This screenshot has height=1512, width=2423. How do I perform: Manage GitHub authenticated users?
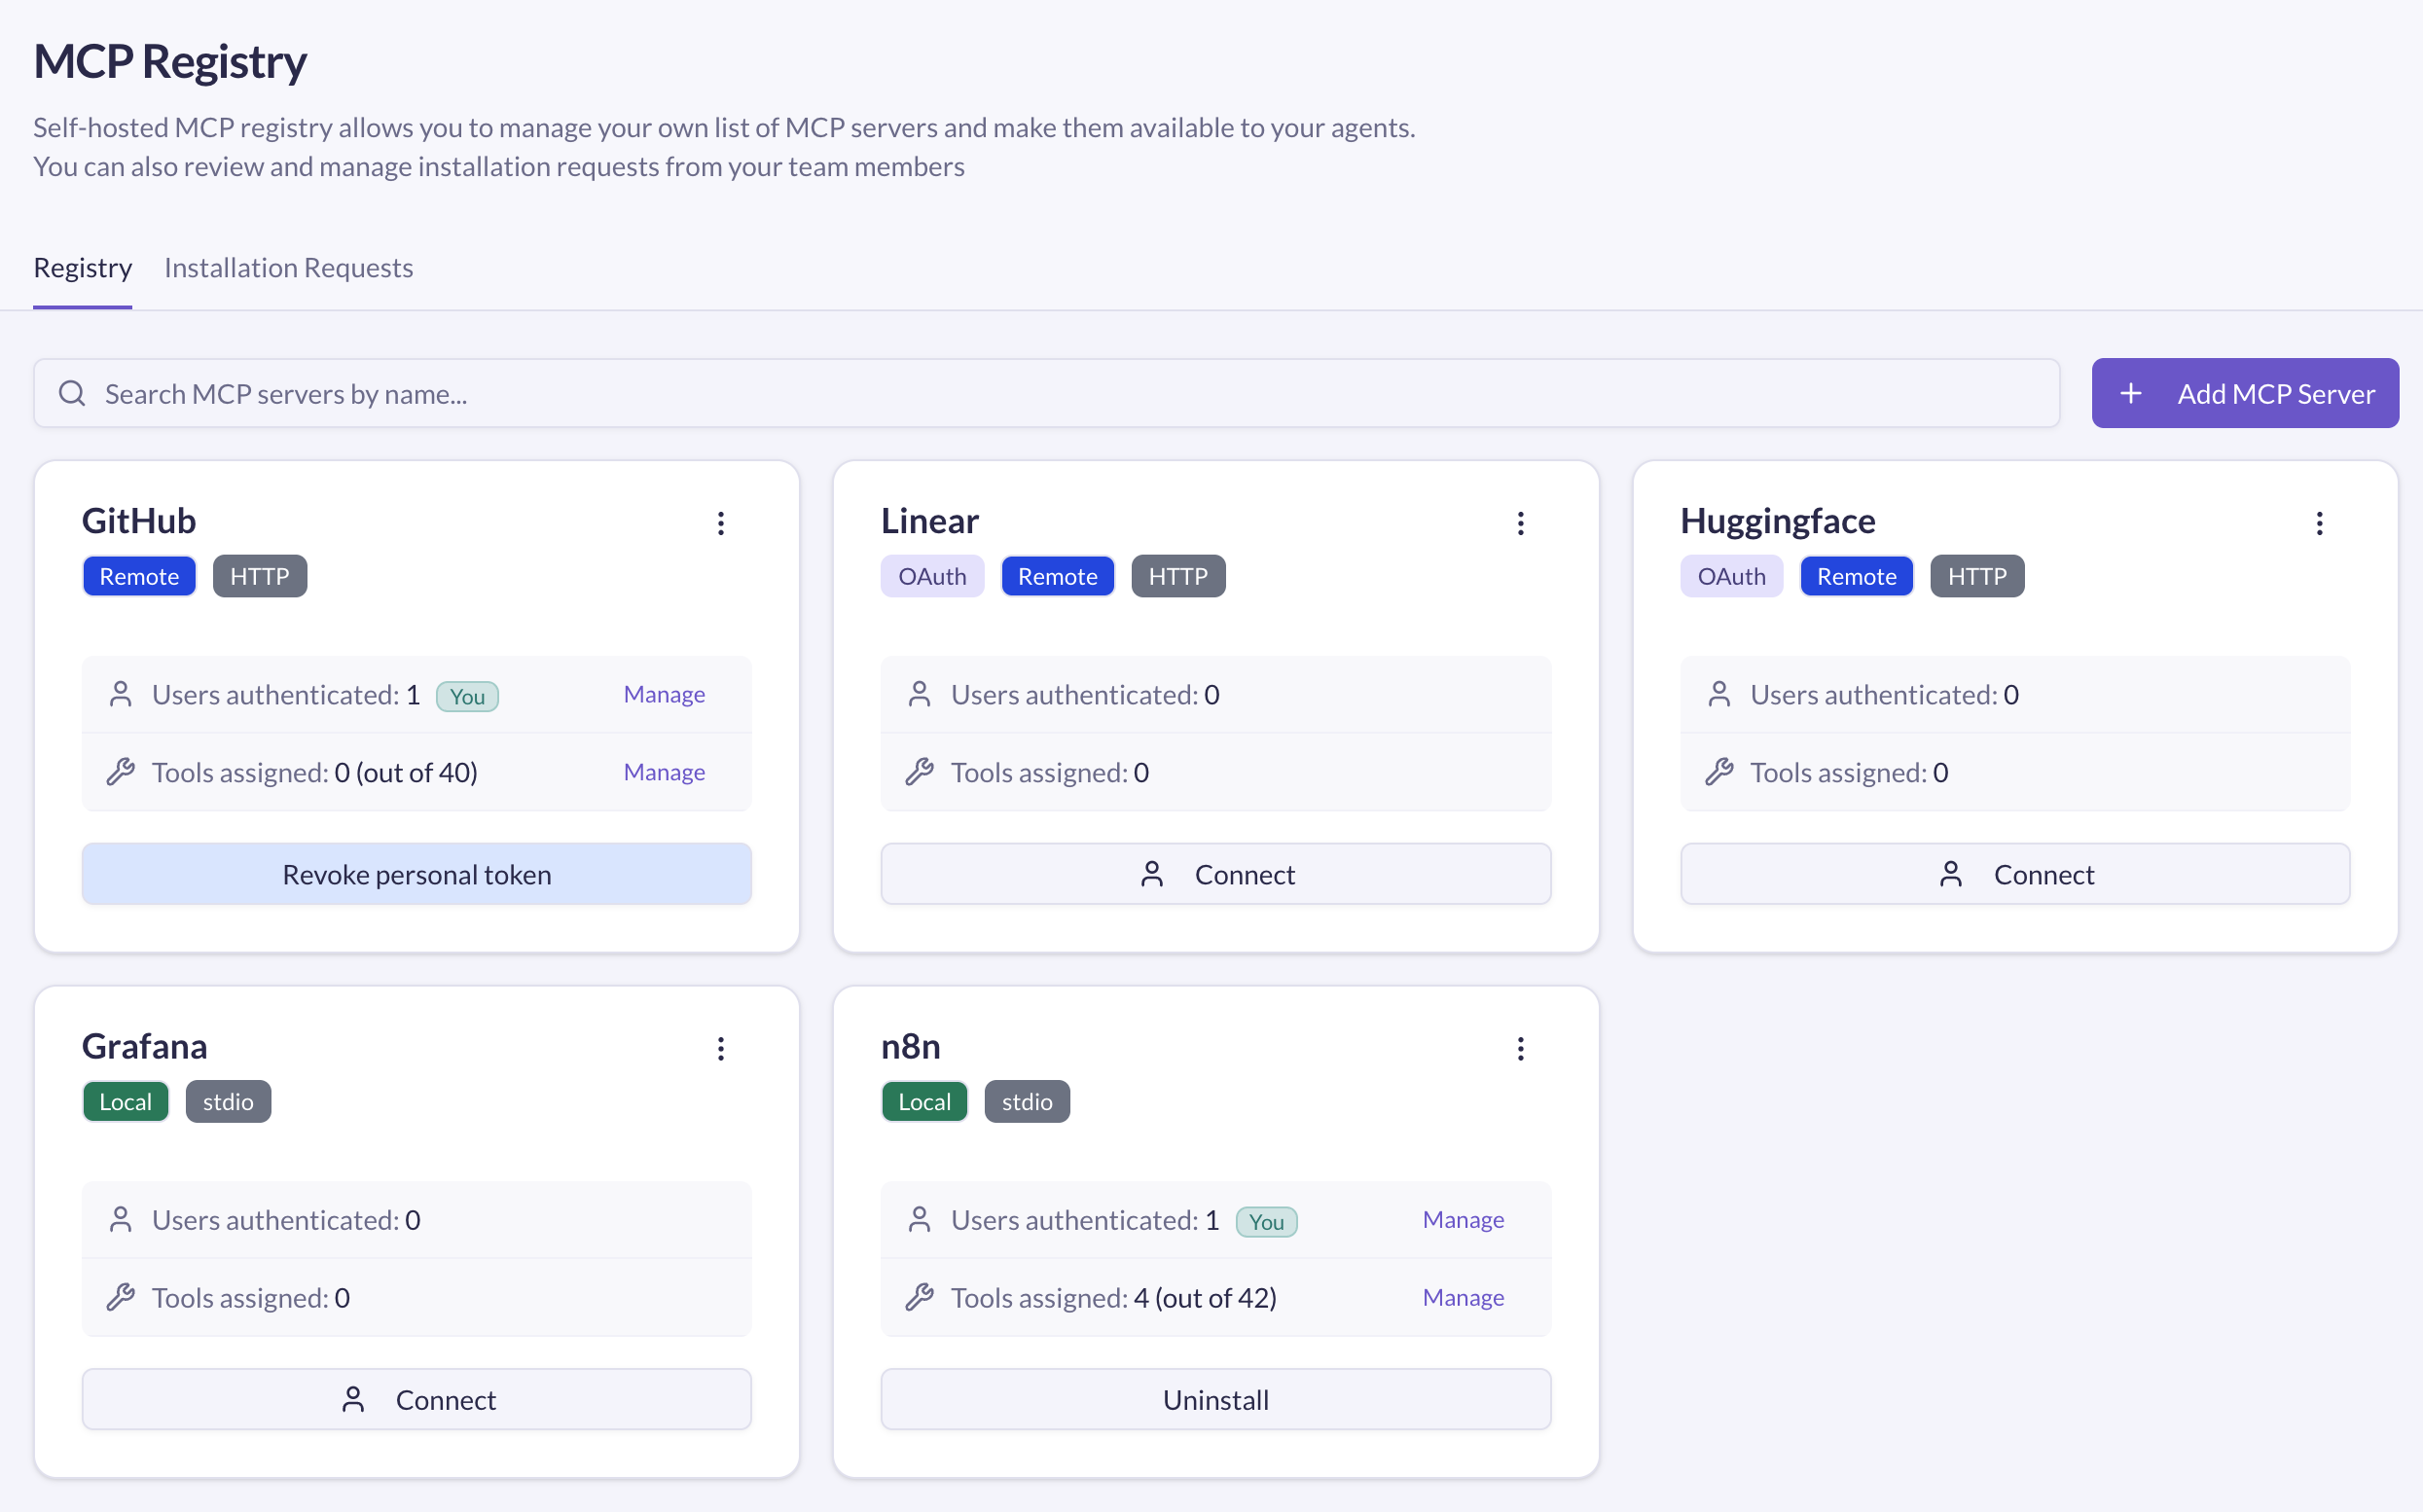664,694
